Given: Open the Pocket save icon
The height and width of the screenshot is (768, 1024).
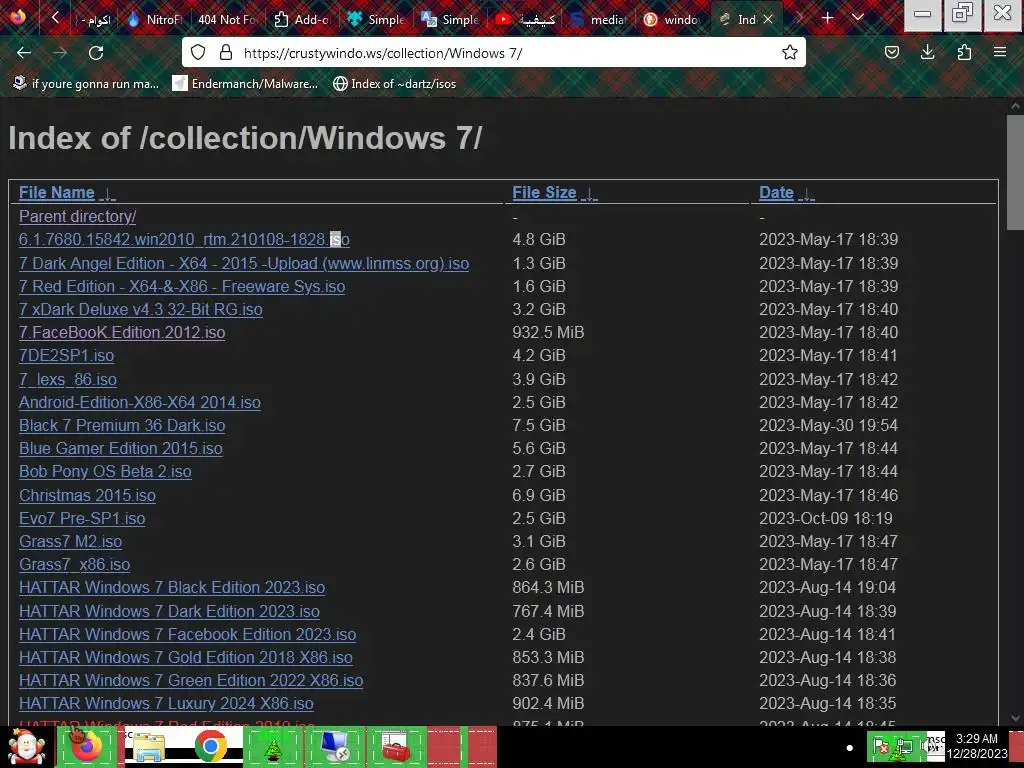Looking at the screenshot, I should (891, 53).
